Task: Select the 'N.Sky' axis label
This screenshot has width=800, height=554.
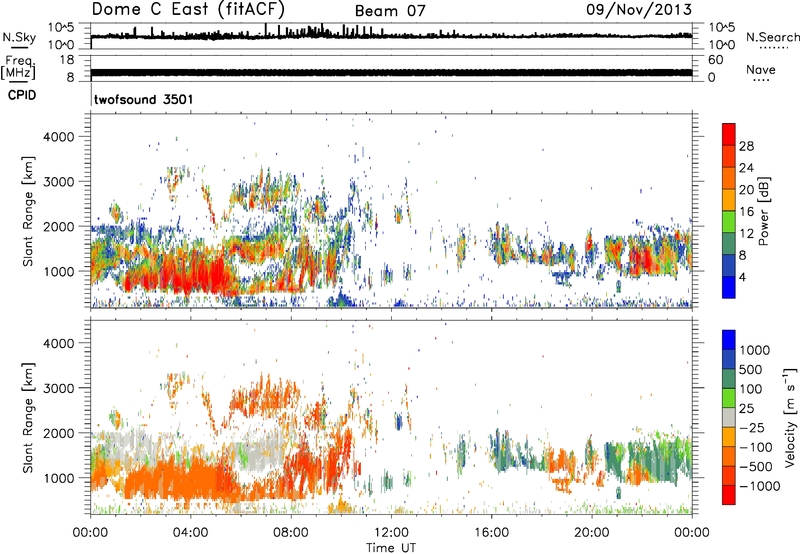Action: 19,38
